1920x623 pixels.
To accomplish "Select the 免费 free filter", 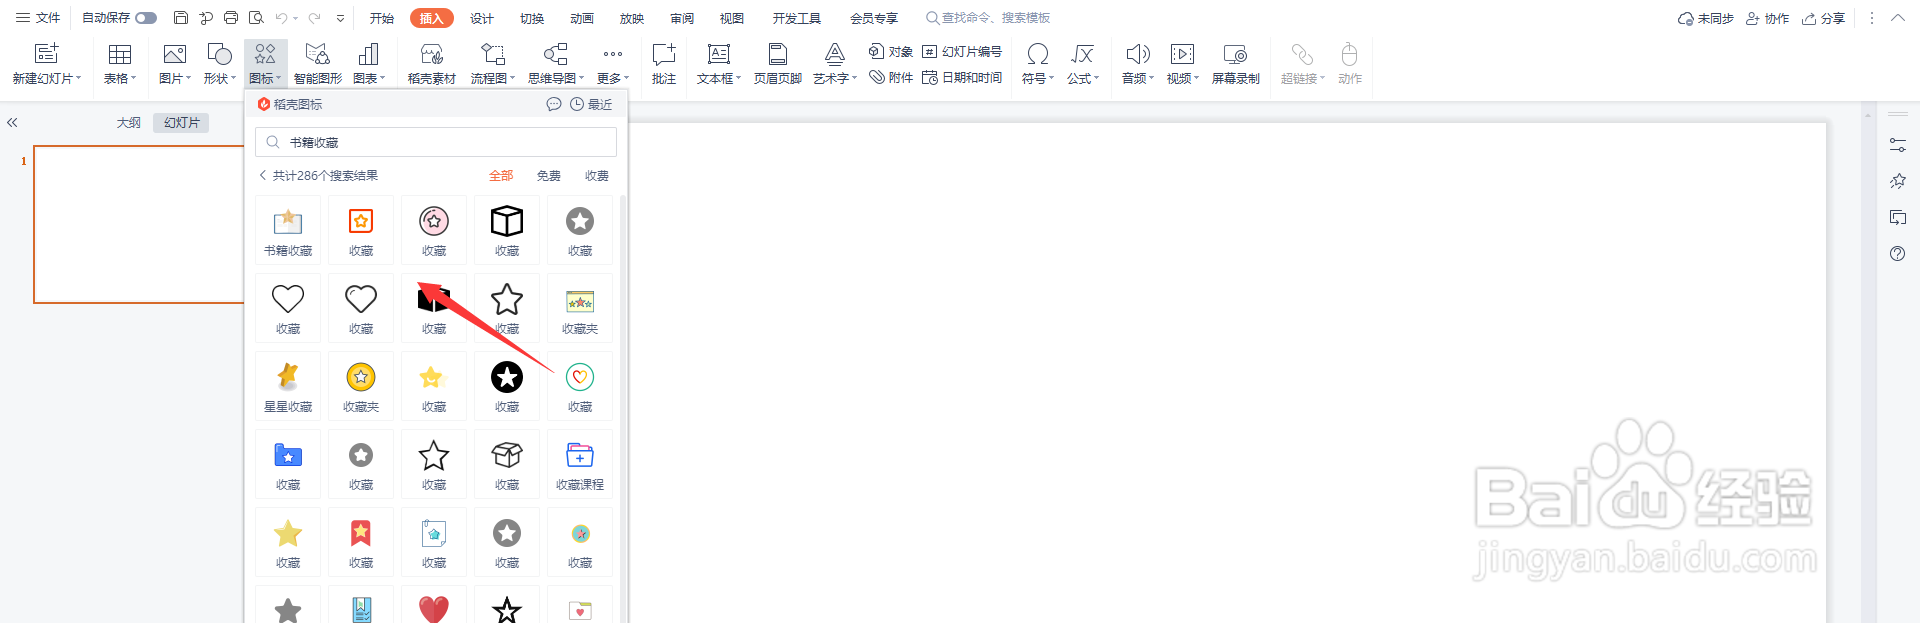I will pyautogui.click(x=549, y=175).
